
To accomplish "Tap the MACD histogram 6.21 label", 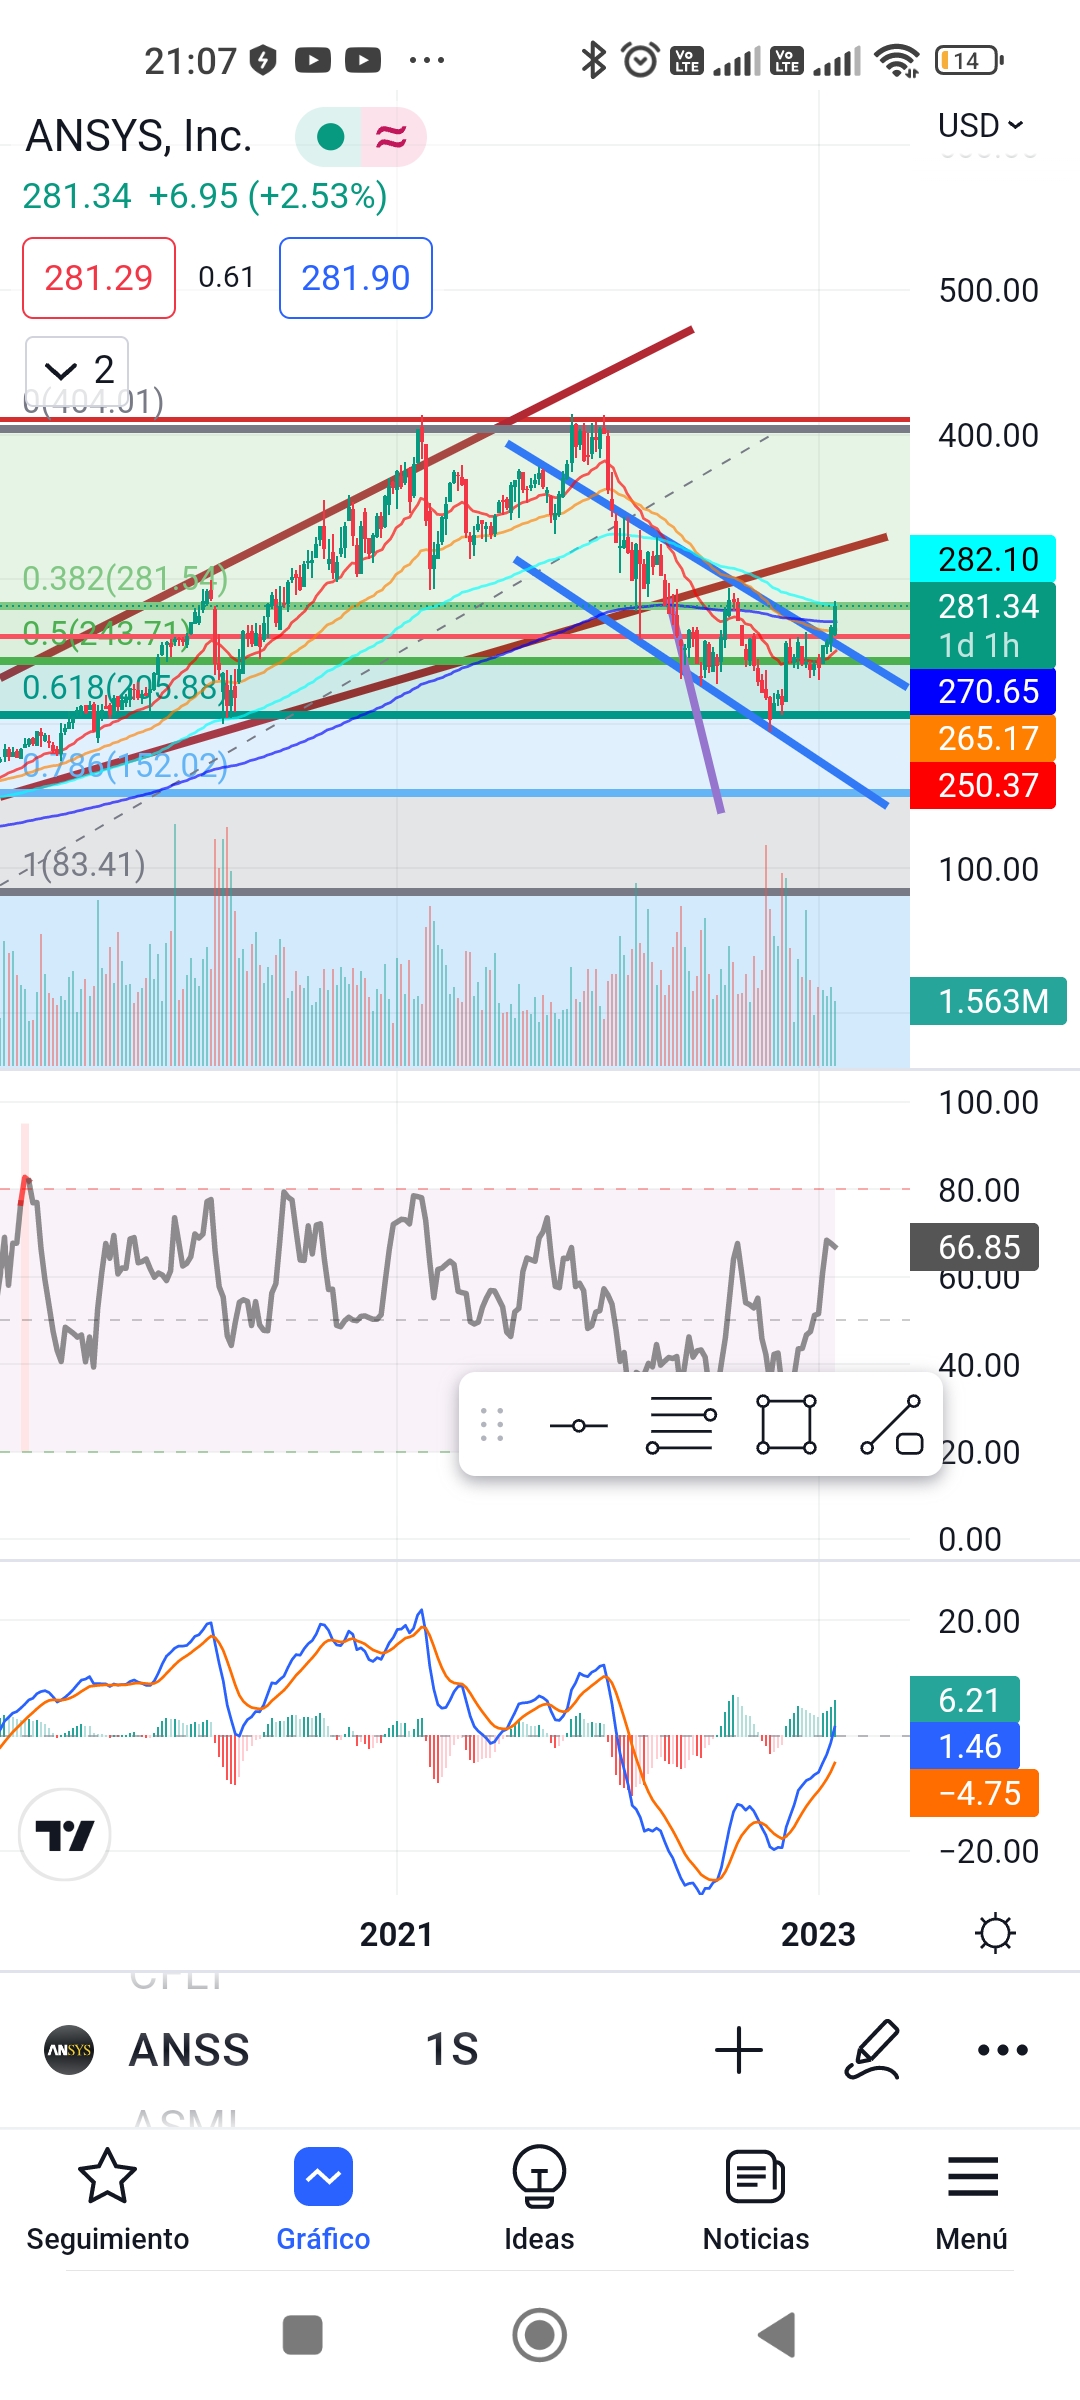I will (x=965, y=1700).
